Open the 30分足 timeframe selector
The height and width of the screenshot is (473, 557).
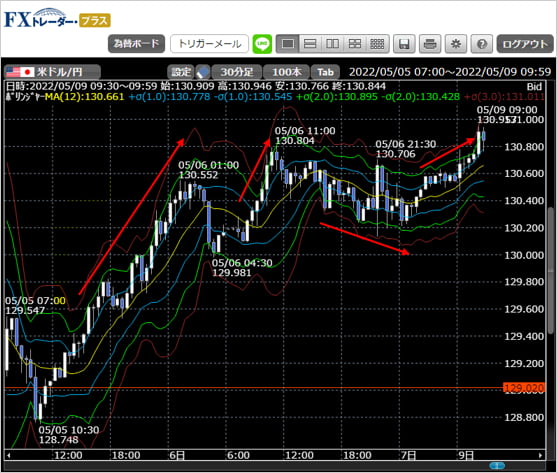click(x=237, y=72)
